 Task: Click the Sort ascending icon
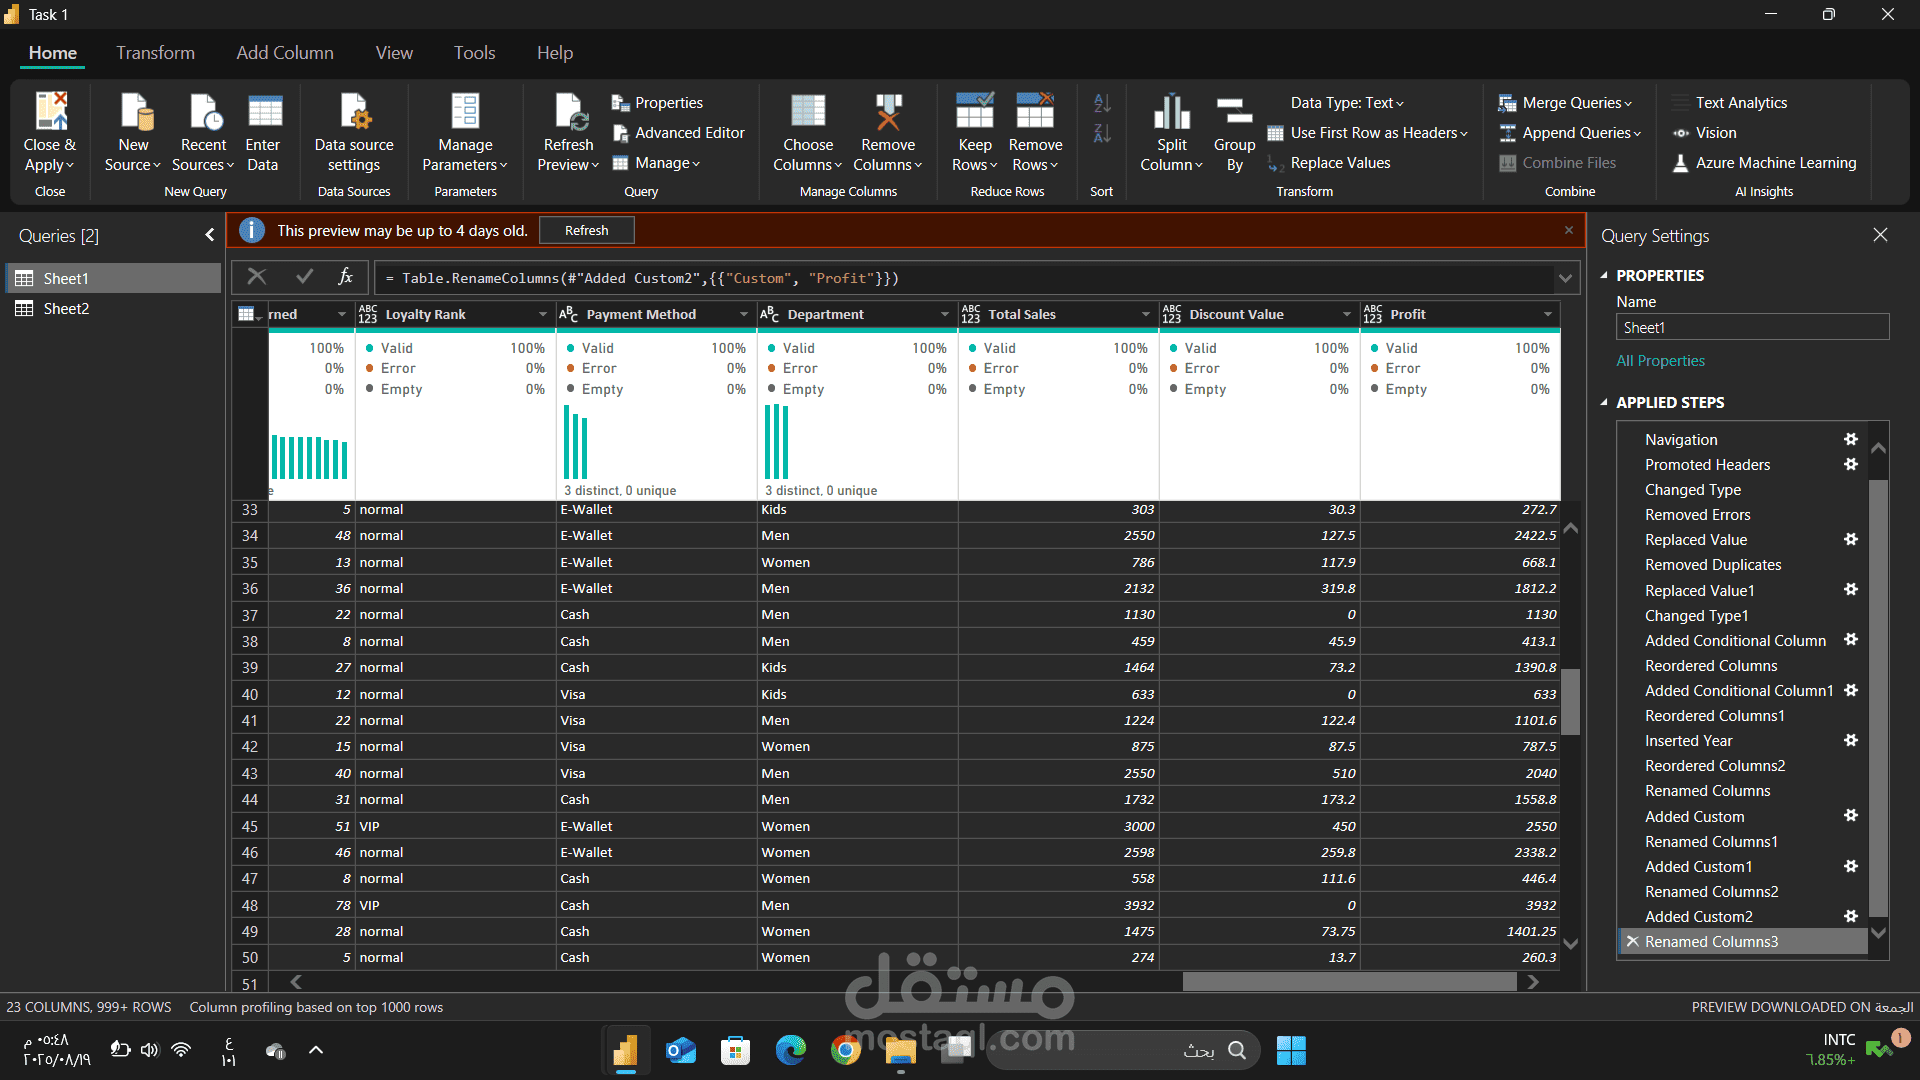tap(1102, 103)
